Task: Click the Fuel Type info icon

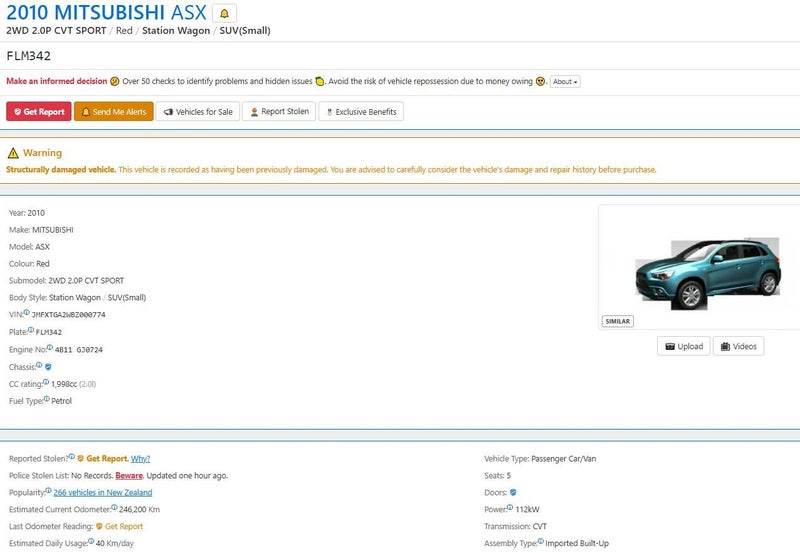Action: click(46, 399)
